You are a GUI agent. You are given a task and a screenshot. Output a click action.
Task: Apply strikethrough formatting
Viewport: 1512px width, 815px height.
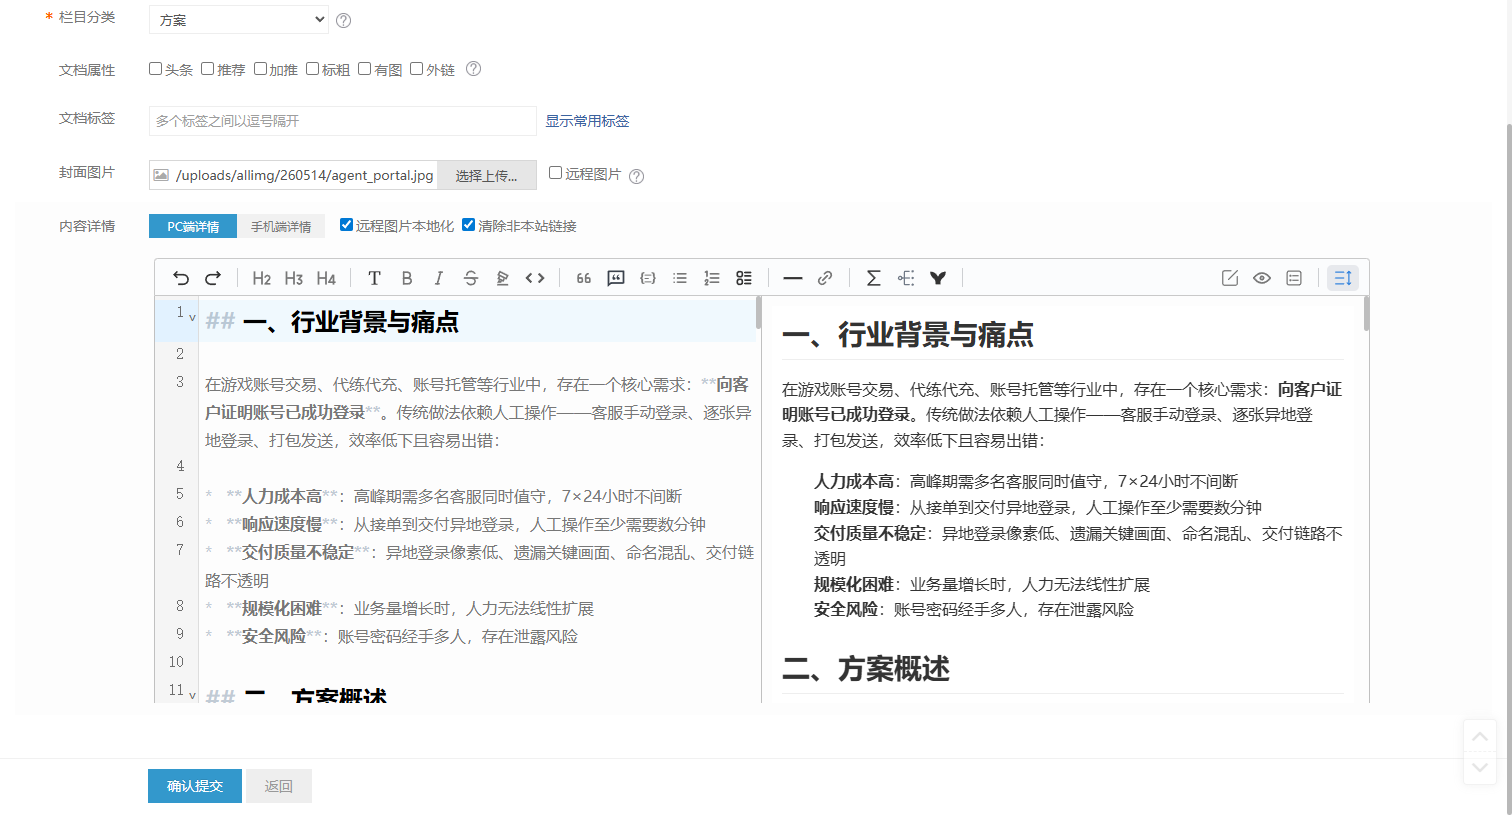click(471, 278)
